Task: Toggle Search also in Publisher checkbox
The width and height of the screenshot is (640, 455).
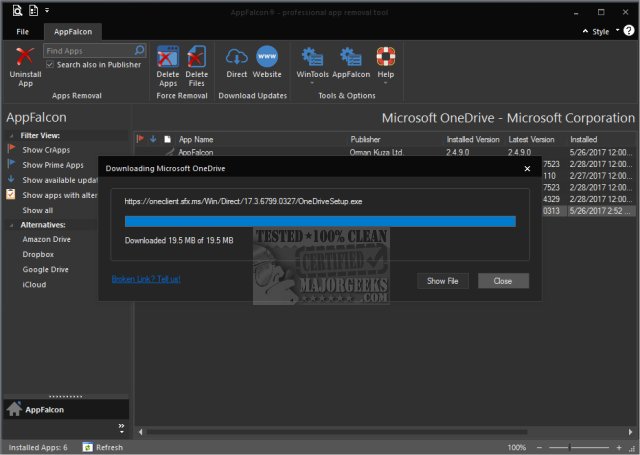Action: (x=51, y=64)
